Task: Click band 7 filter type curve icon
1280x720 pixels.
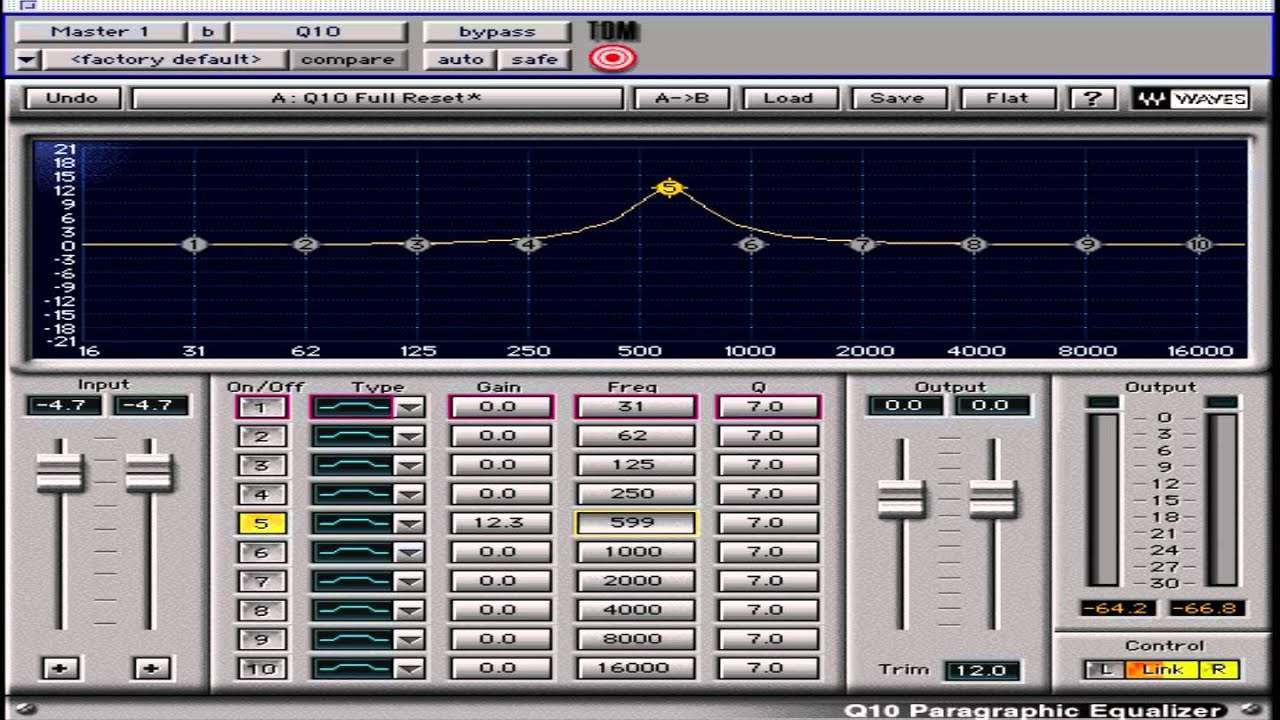Action: point(353,581)
